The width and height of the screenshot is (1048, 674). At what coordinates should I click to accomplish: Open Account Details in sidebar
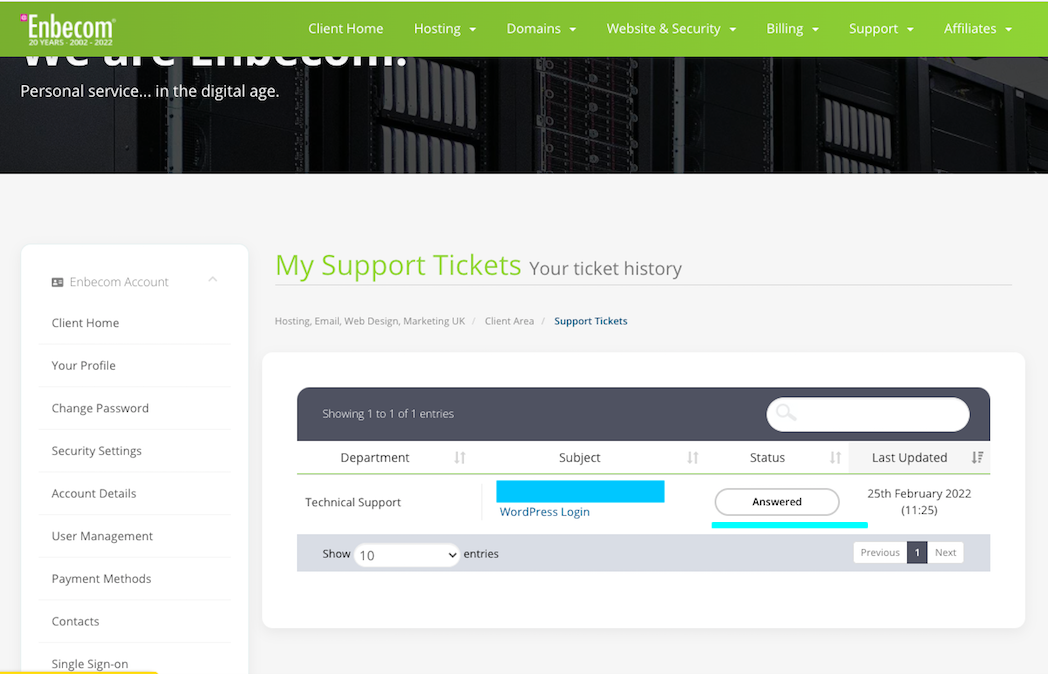pyautogui.click(x=94, y=493)
